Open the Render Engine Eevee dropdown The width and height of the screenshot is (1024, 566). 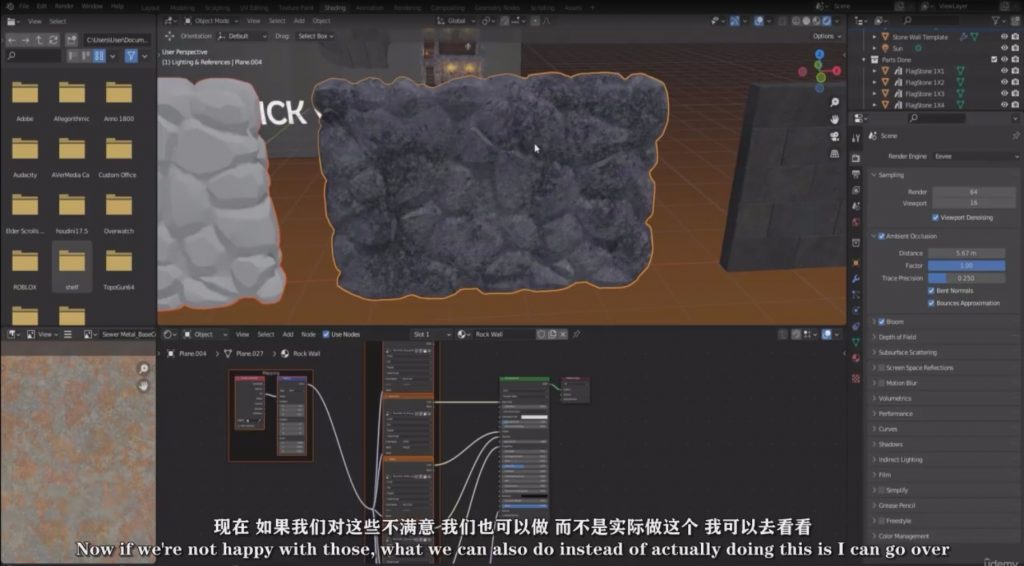(975, 156)
